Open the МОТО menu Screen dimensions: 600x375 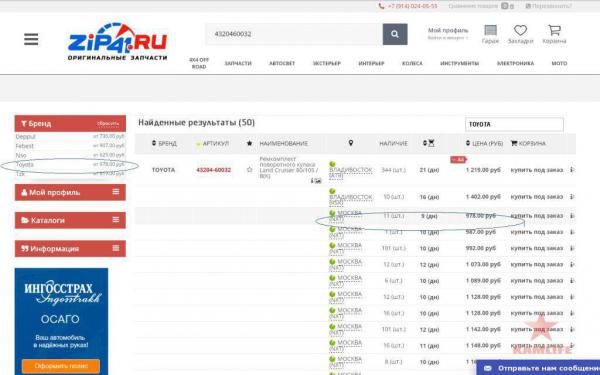[559, 63]
